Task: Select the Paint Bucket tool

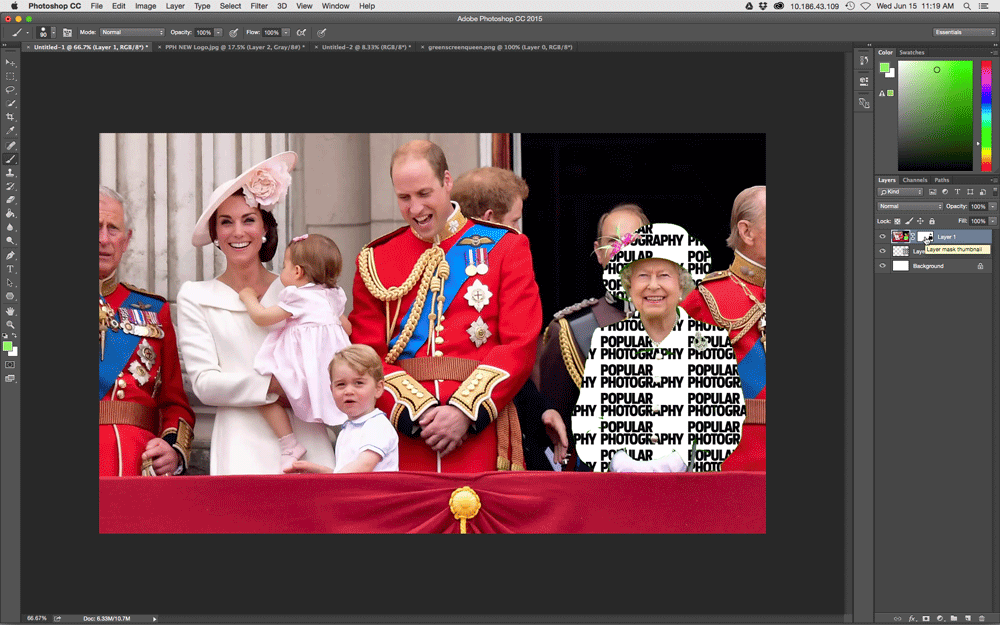Action: pyautogui.click(x=10, y=214)
